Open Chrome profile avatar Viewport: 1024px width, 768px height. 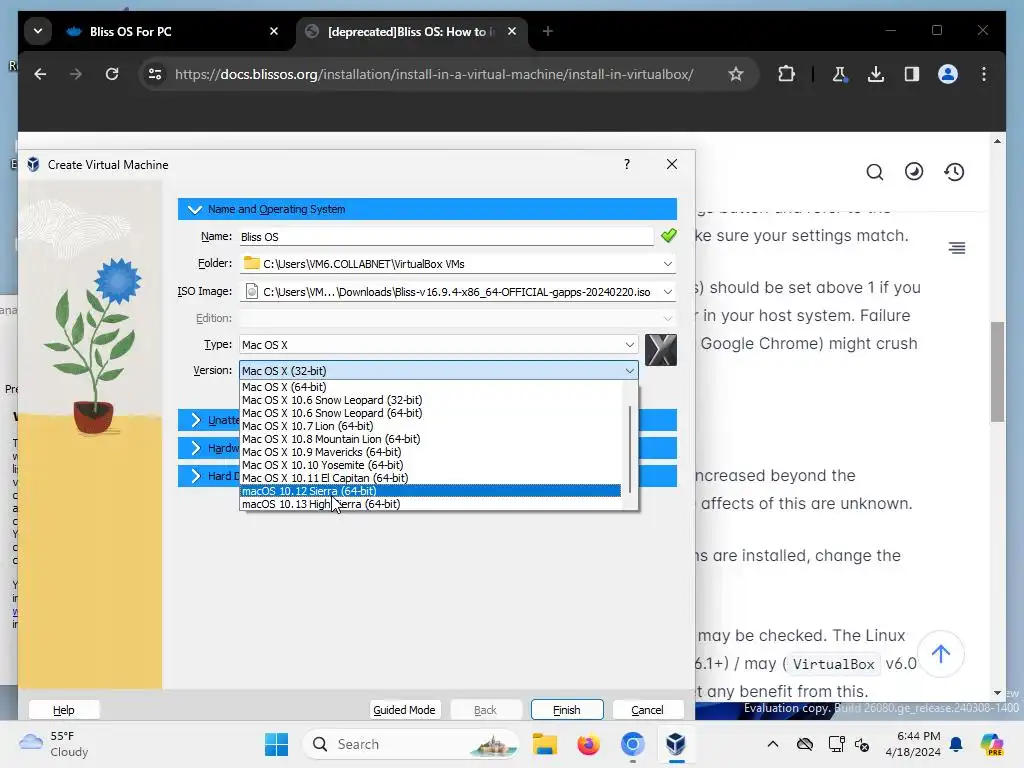click(x=948, y=74)
